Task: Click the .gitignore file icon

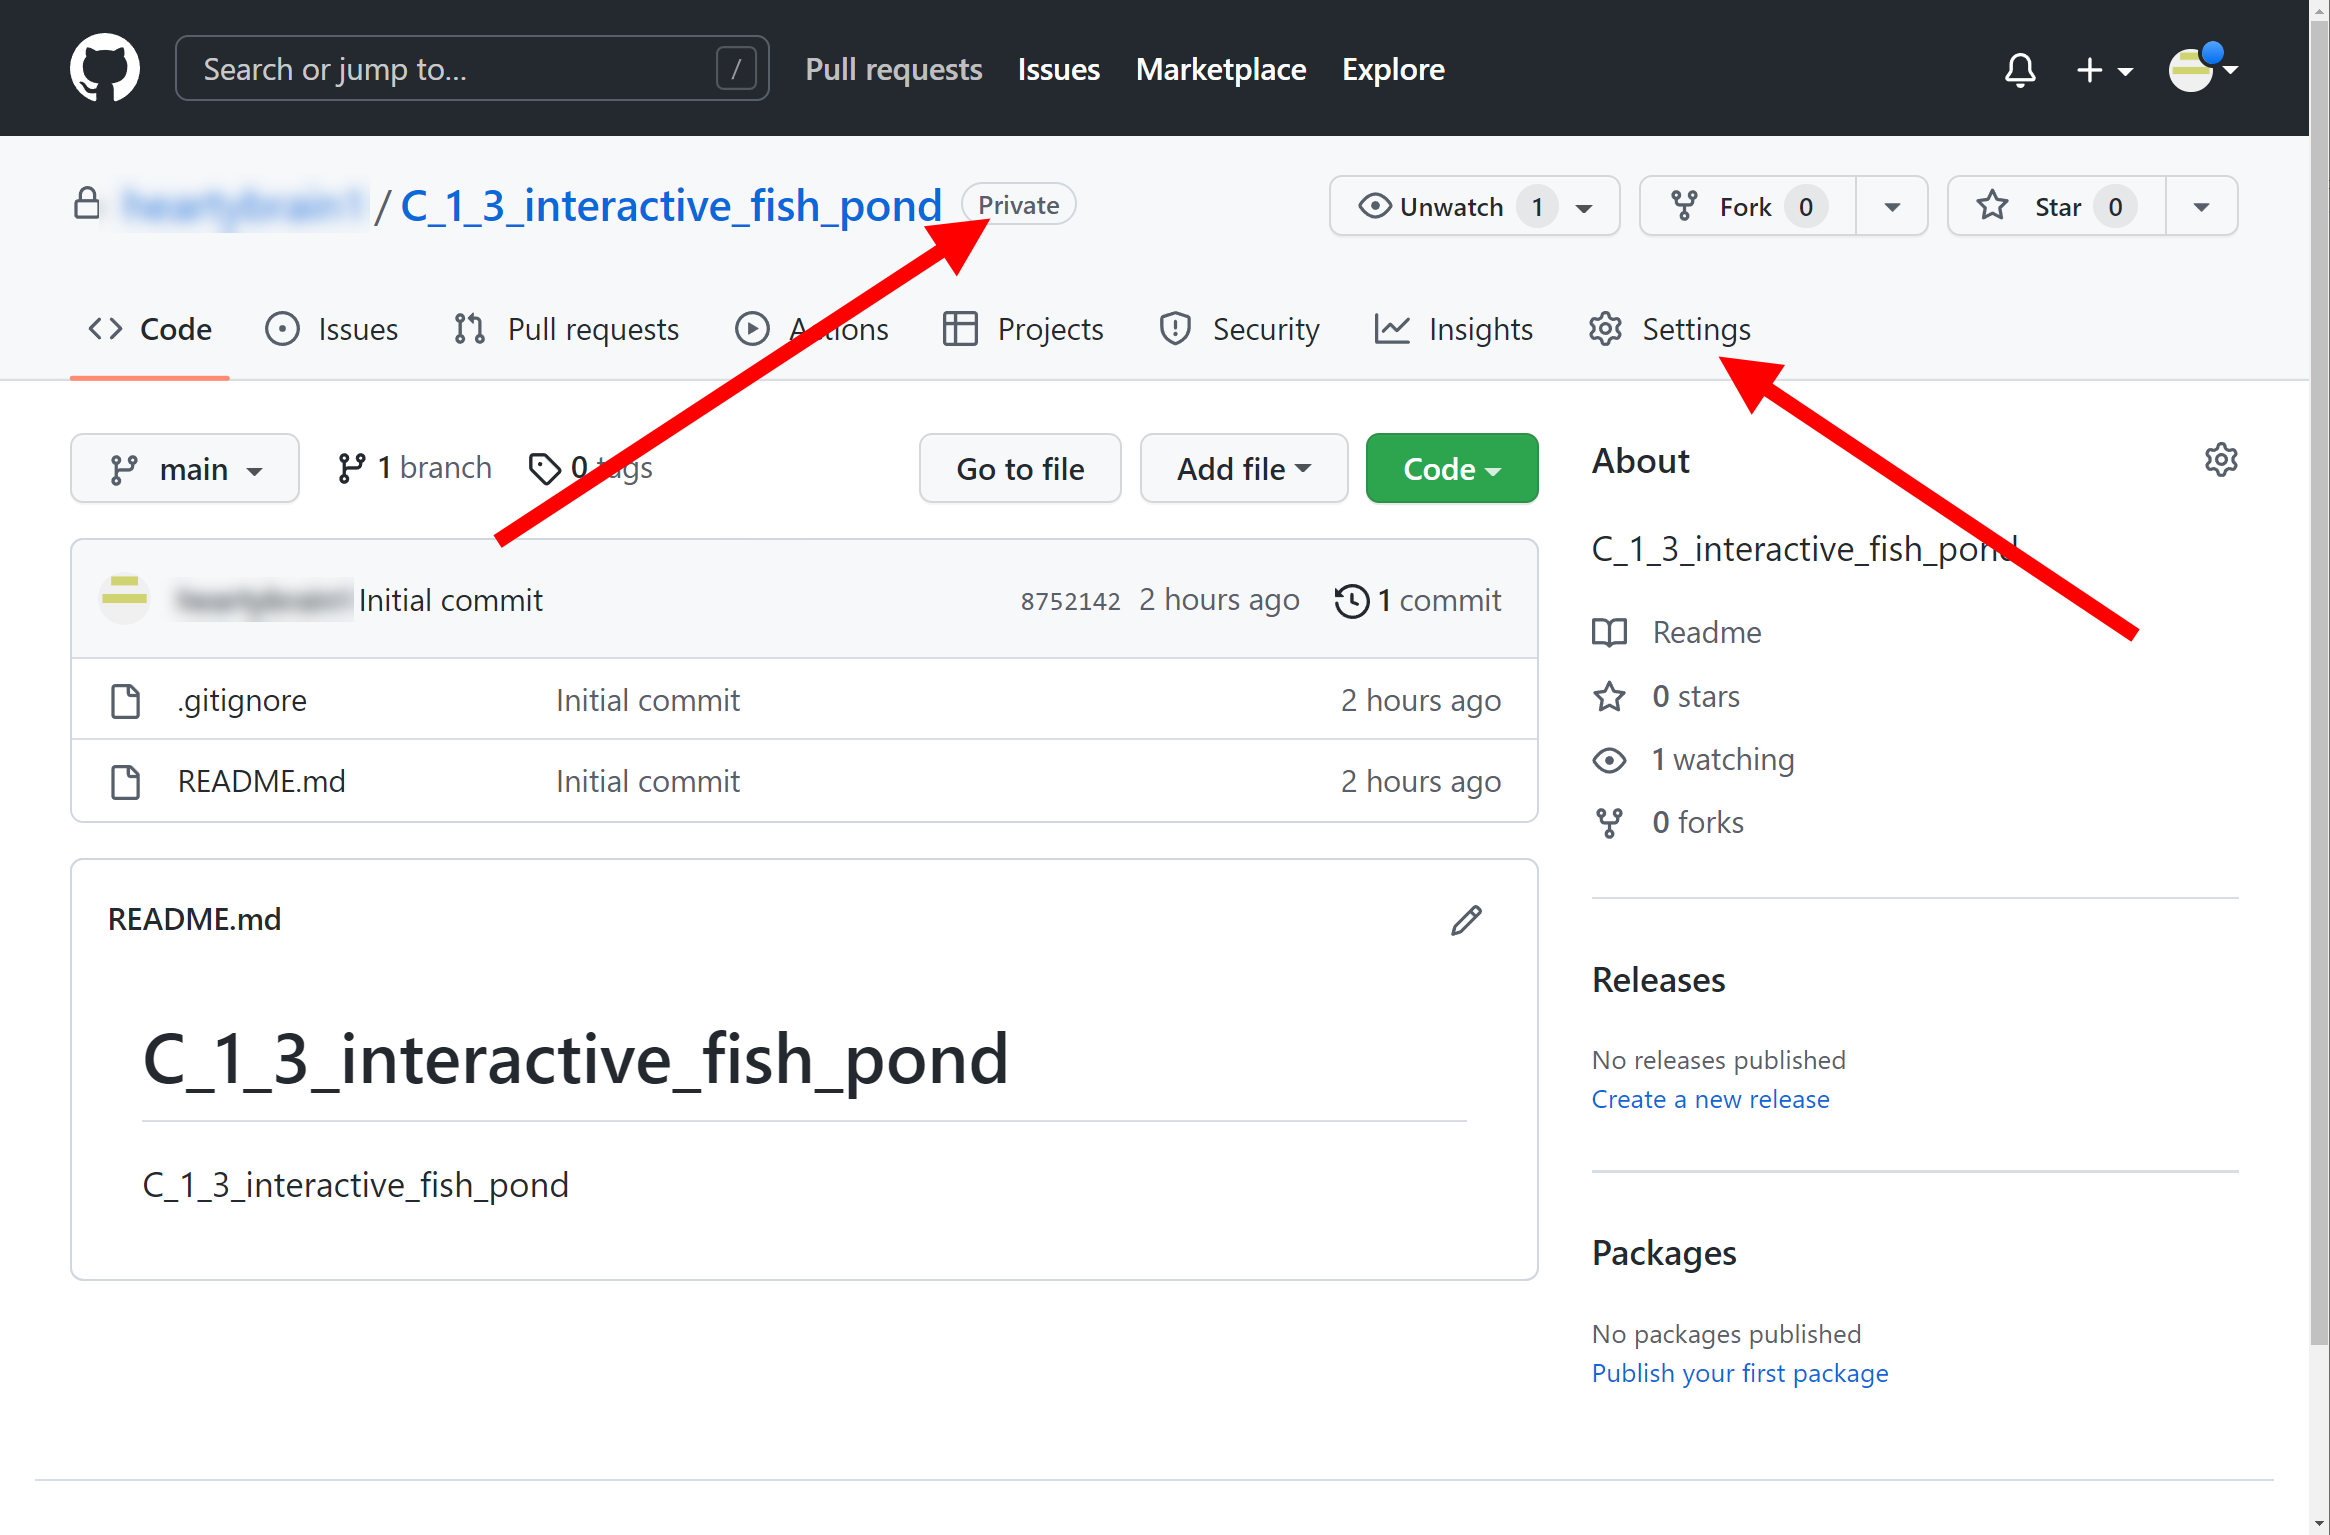Action: click(125, 701)
